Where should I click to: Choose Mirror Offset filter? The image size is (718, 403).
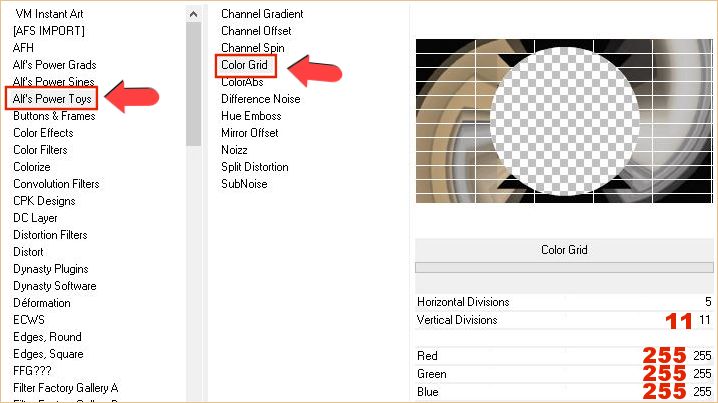(x=249, y=133)
